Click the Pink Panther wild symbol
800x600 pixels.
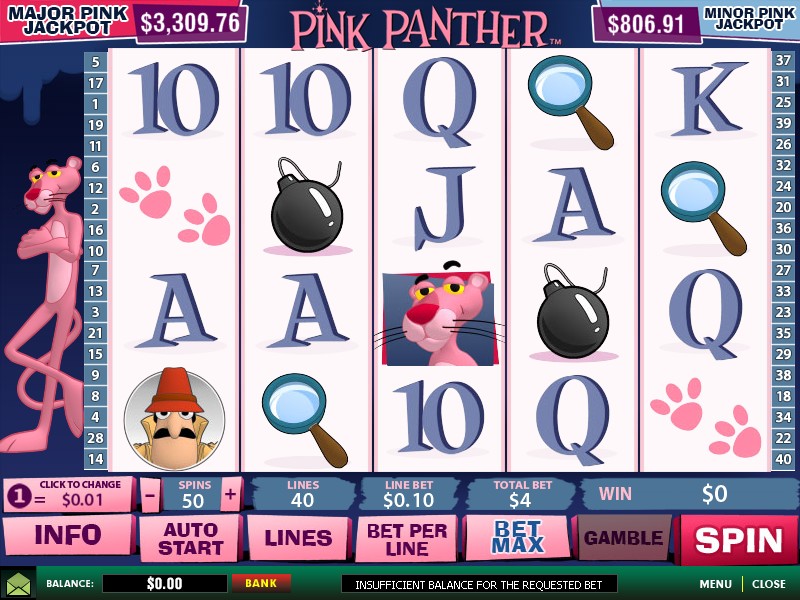[x=439, y=314]
